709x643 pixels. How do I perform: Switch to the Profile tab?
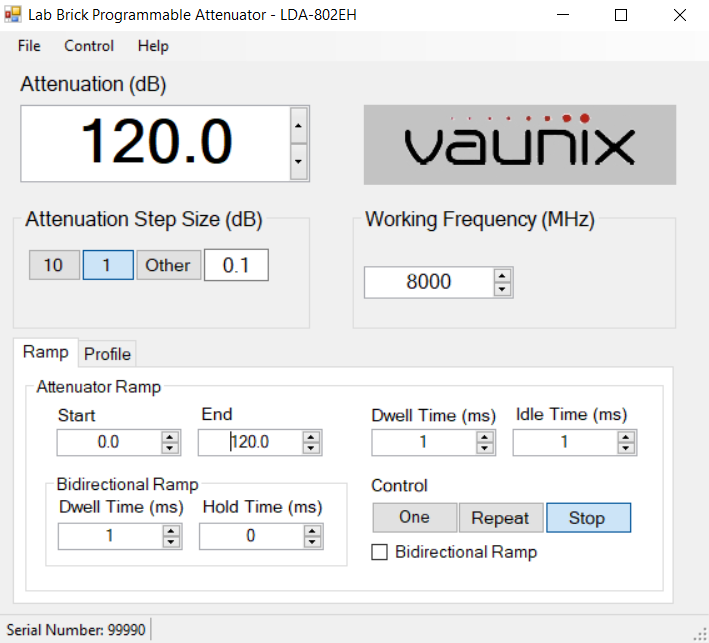(107, 354)
